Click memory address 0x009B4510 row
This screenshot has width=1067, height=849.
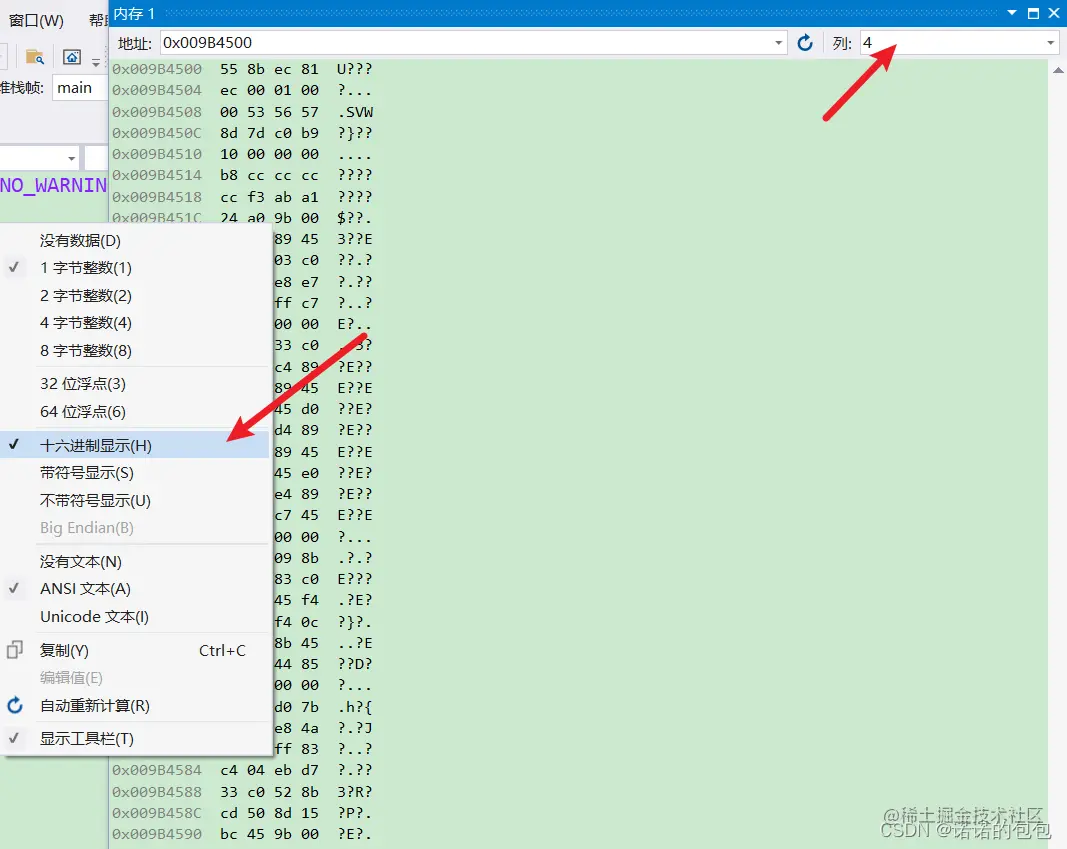(x=157, y=154)
